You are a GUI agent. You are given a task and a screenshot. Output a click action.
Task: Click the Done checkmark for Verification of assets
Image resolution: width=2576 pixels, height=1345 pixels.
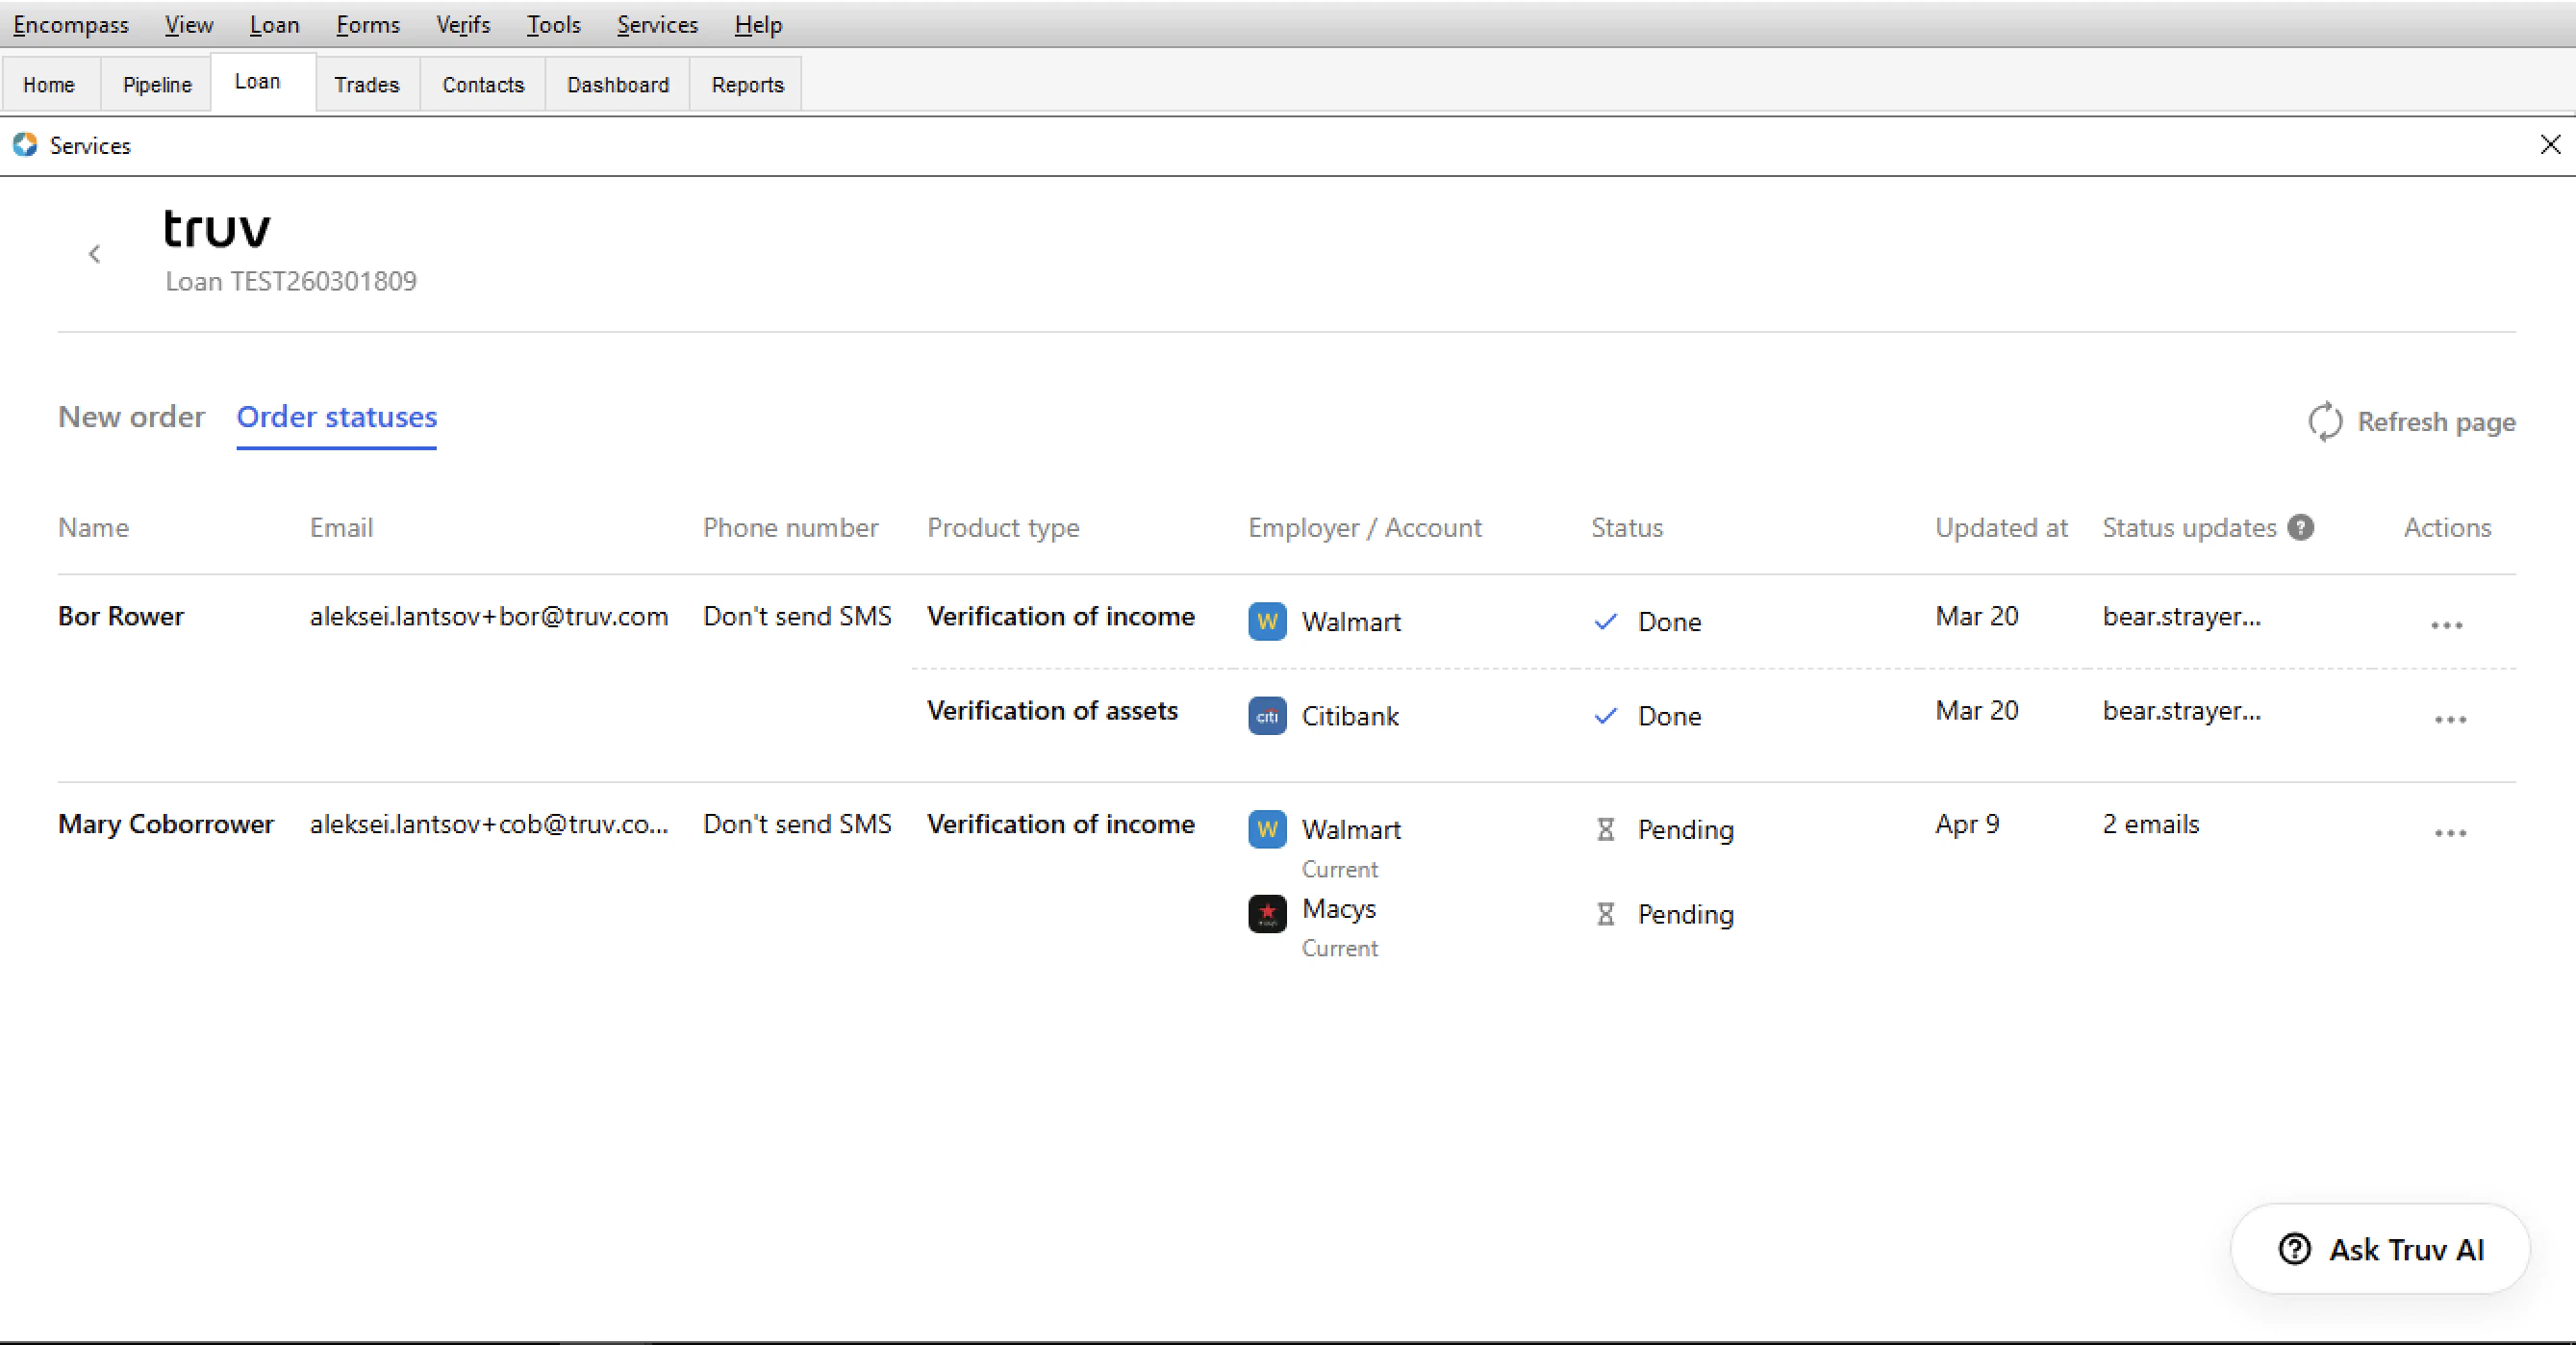(1605, 716)
